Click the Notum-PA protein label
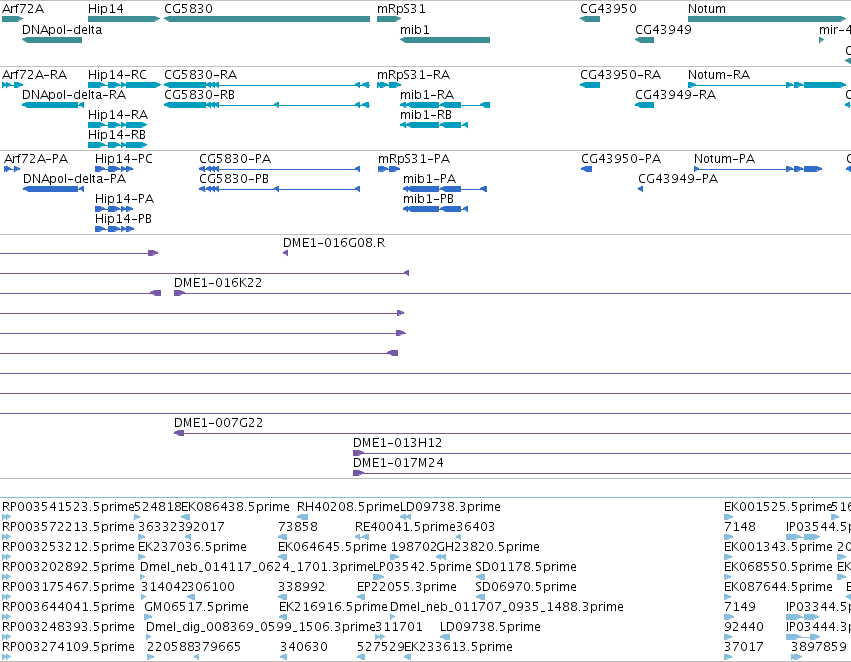Screen dimensions: 851x662 (x=725, y=159)
